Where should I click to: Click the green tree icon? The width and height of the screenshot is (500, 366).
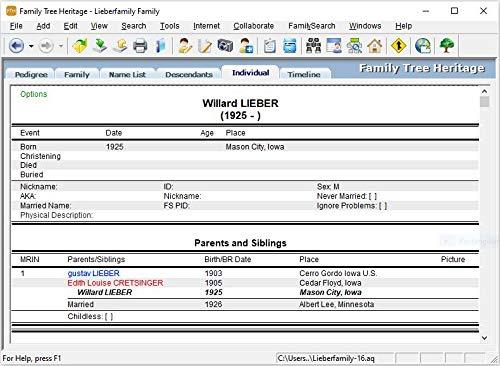point(447,46)
